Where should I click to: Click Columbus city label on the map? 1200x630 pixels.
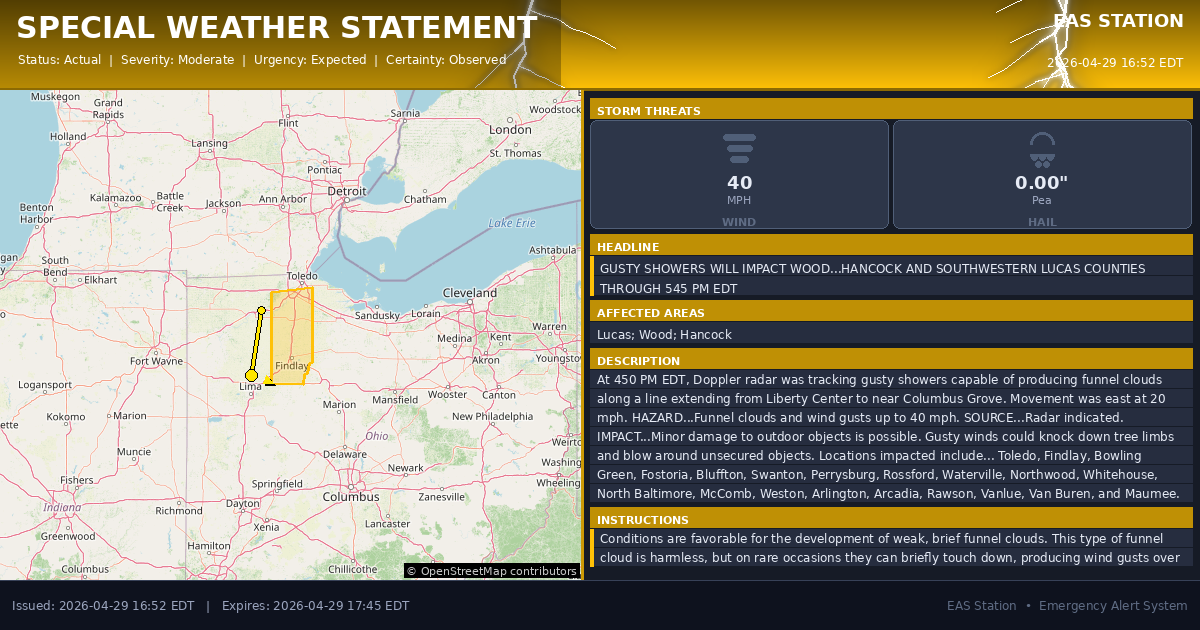pyautogui.click(x=350, y=497)
